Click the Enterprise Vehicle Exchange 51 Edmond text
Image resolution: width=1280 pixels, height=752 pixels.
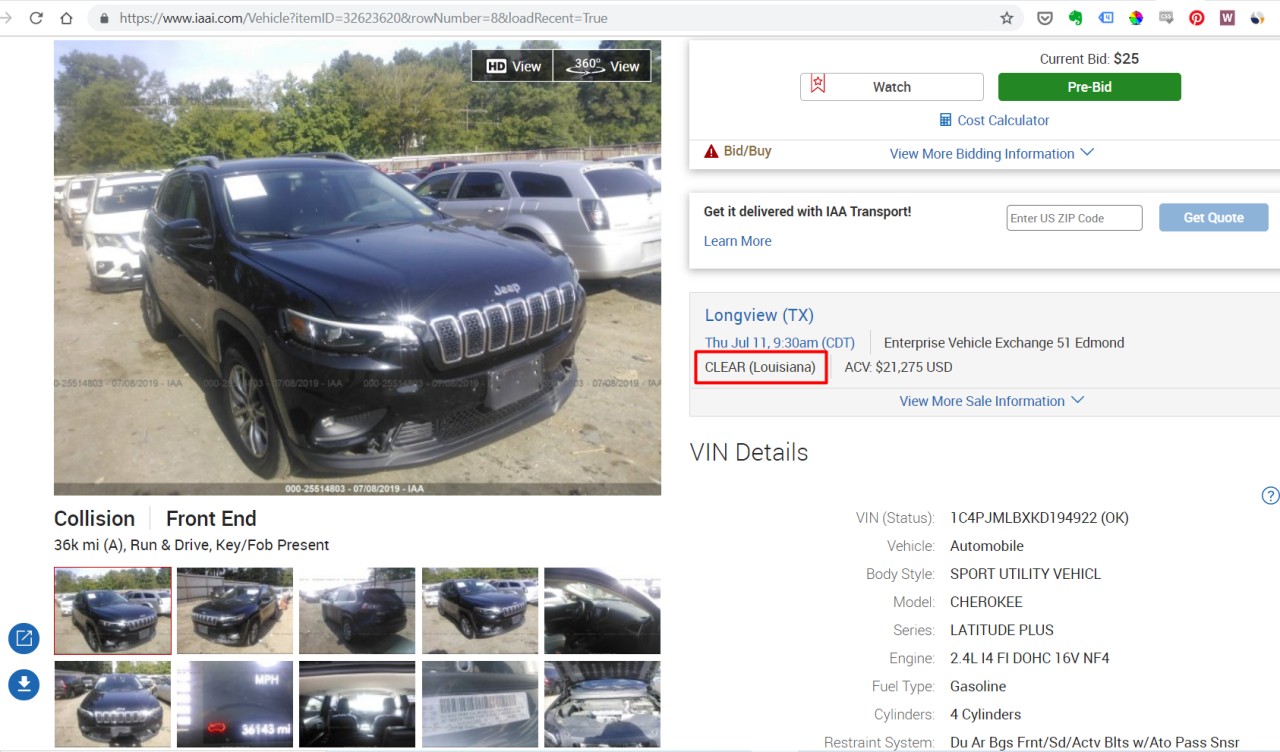[x=1004, y=342]
